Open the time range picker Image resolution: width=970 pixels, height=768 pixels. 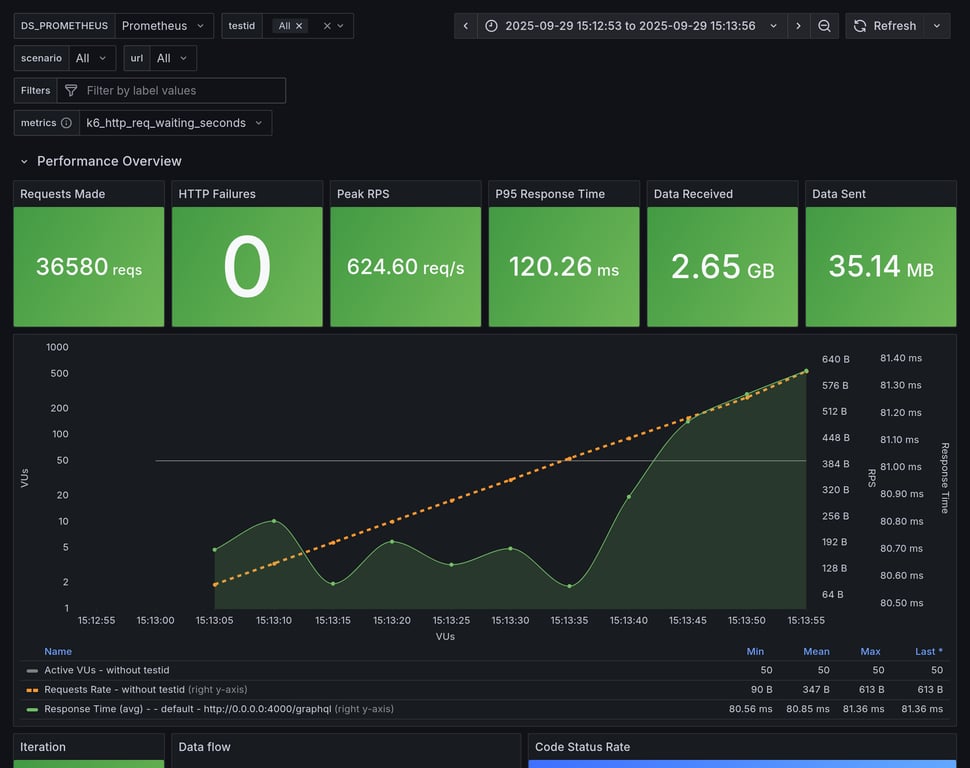[631, 26]
